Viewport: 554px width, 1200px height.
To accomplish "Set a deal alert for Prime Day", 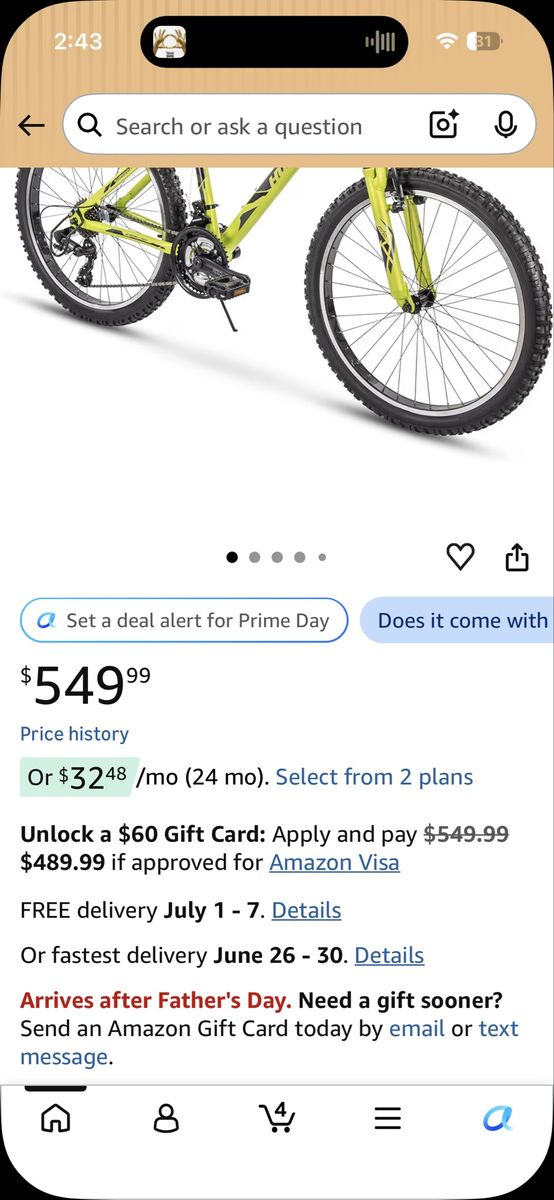I will coord(184,620).
